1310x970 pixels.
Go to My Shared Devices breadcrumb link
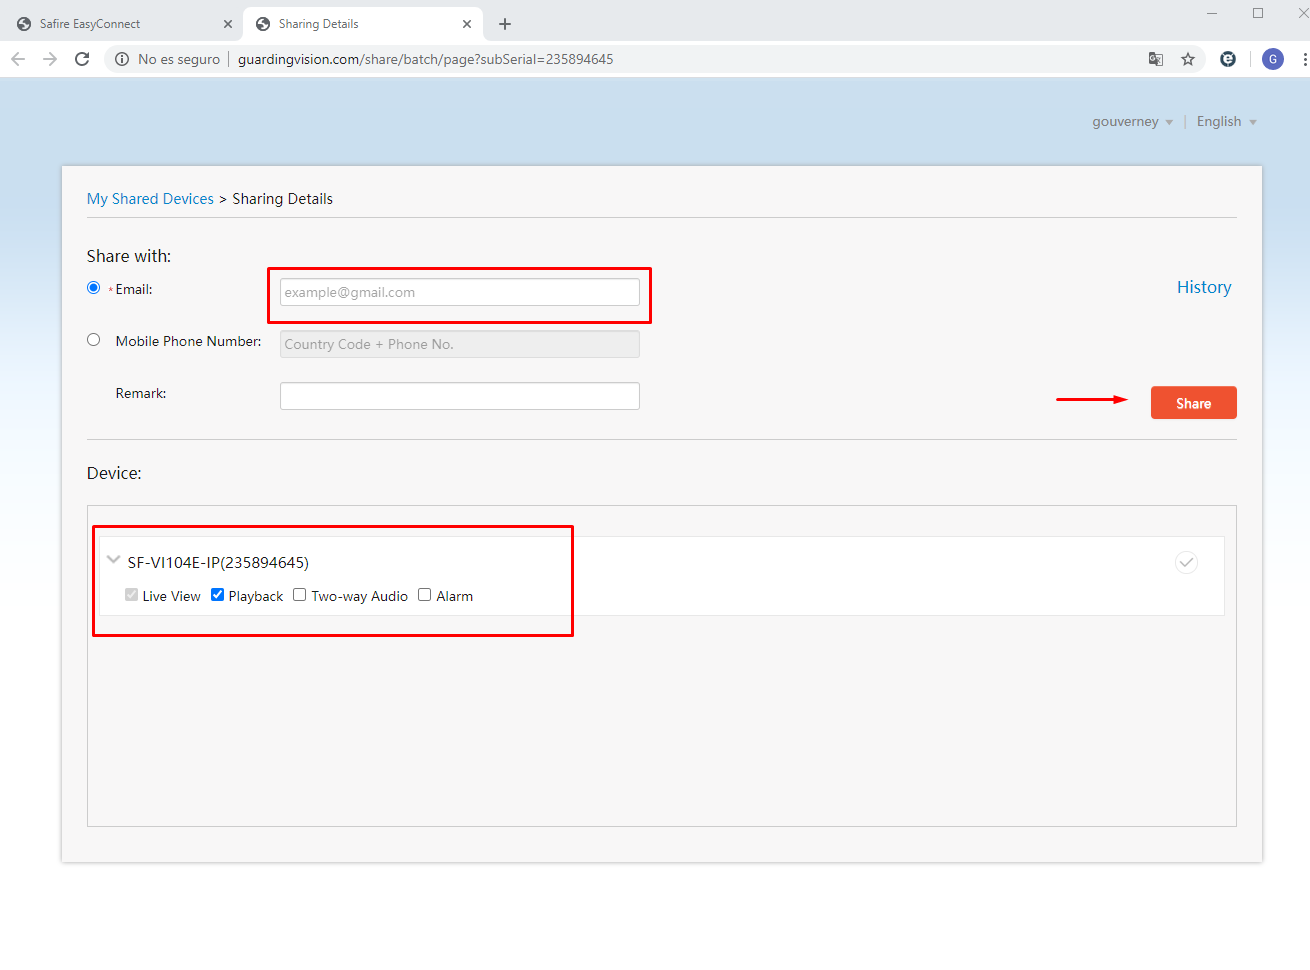(150, 199)
